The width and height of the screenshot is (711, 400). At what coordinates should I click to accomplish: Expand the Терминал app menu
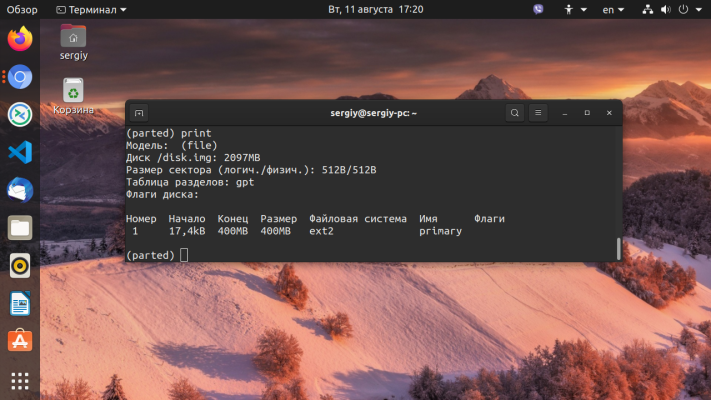91,10
